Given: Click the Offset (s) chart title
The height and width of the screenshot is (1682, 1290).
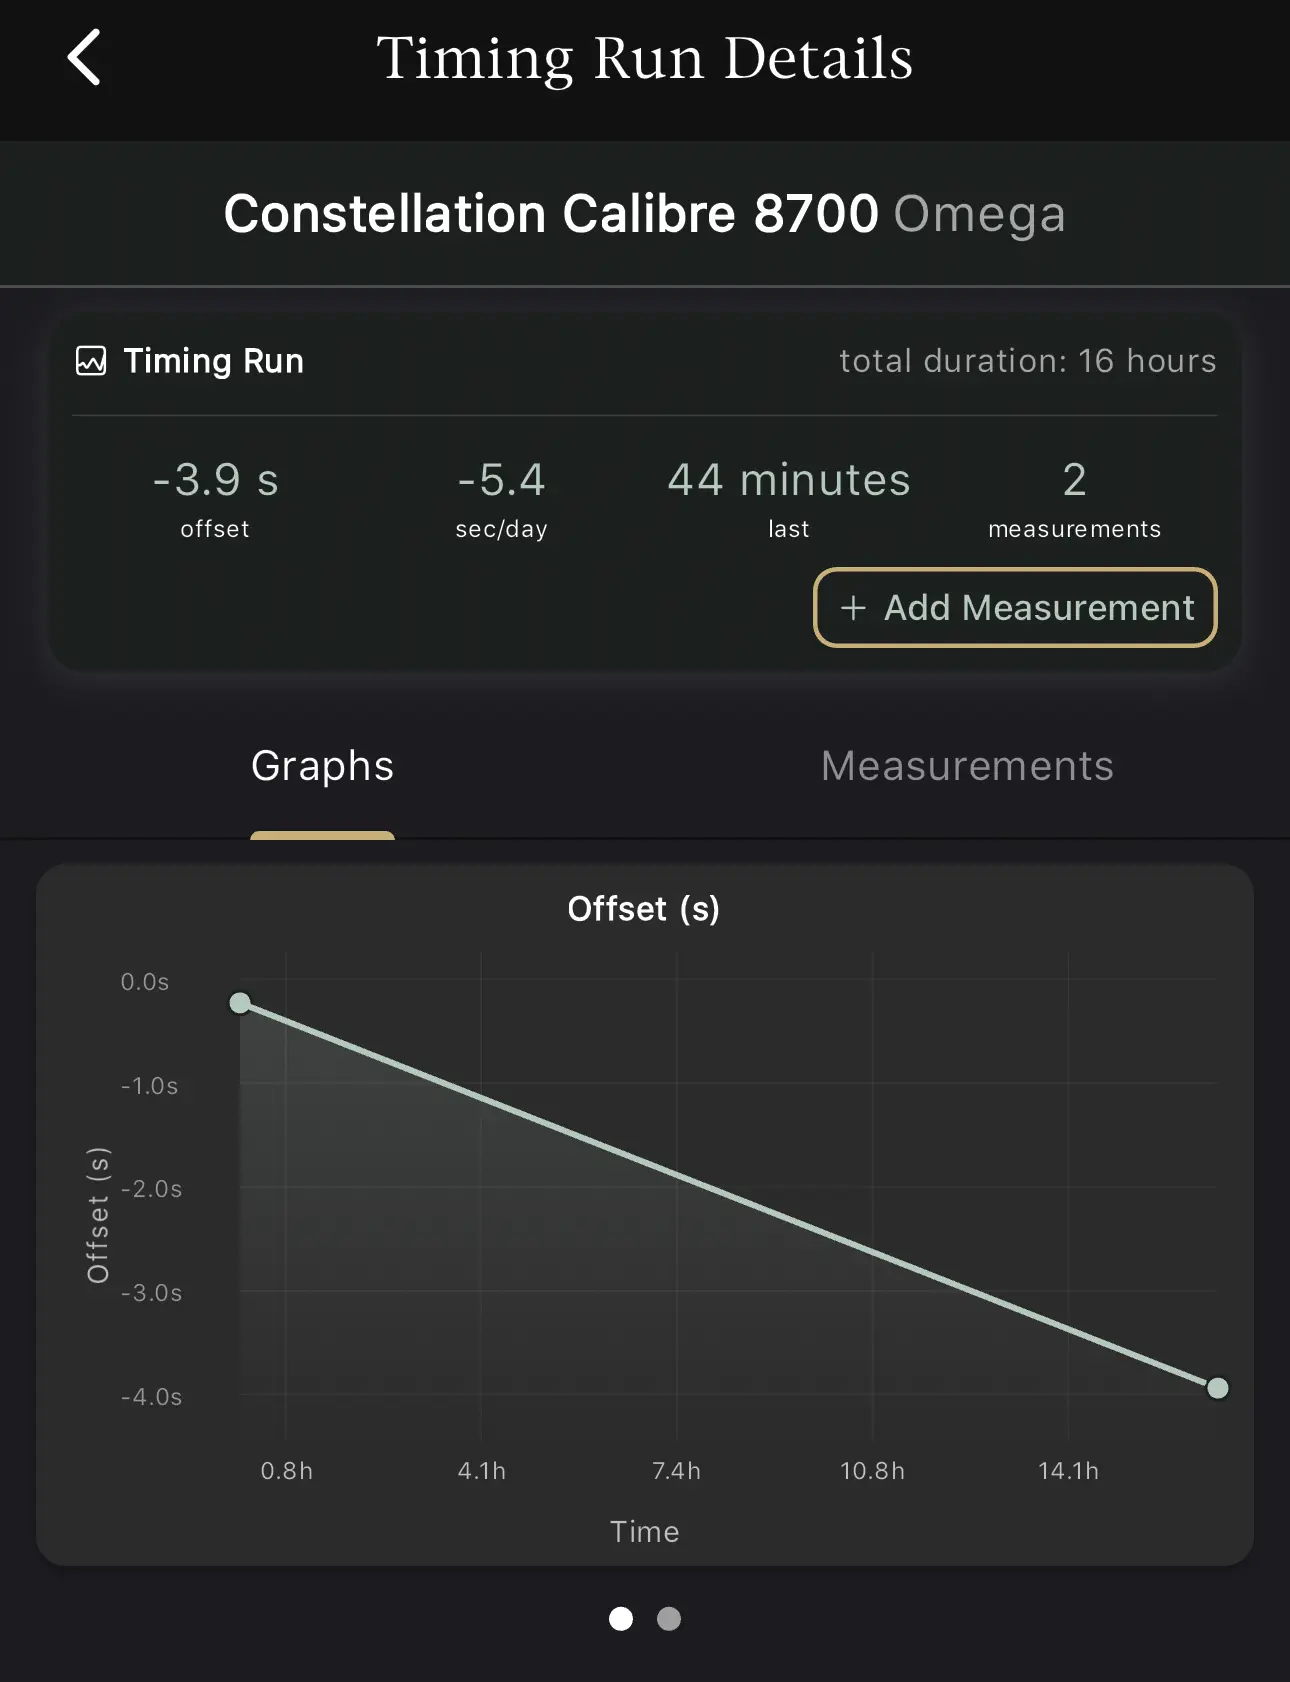Looking at the screenshot, I should point(644,909).
